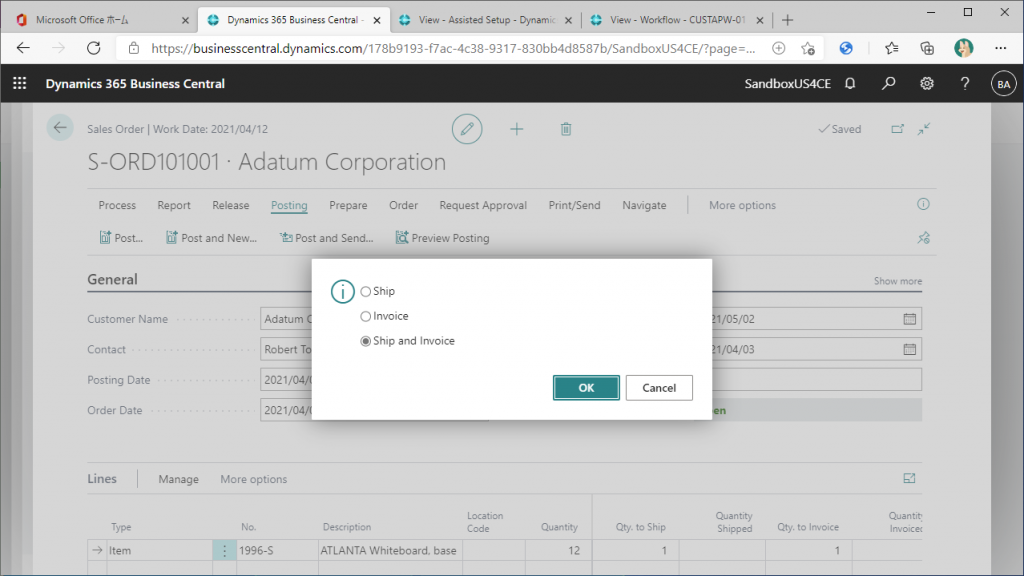Viewport: 1024px width, 576px height.
Task: Open the Business Central search magnifier
Action: (x=888, y=84)
